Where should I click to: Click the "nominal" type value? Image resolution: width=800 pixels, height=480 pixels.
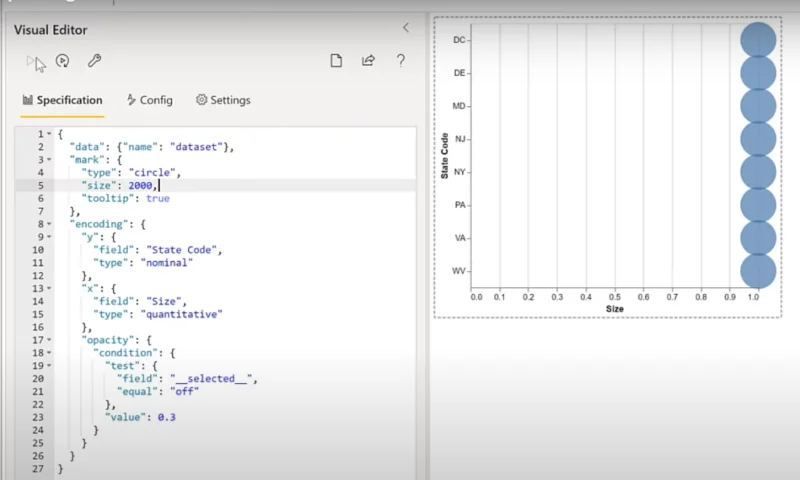(x=167, y=263)
